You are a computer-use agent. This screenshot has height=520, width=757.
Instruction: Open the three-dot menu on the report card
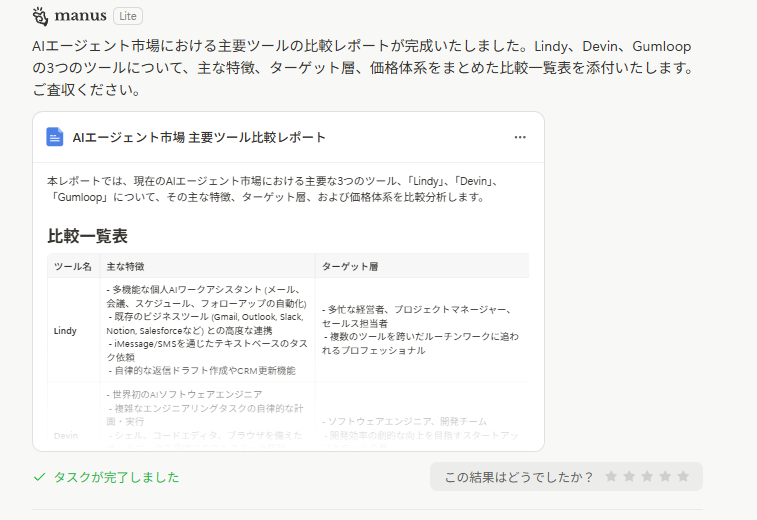point(520,137)
